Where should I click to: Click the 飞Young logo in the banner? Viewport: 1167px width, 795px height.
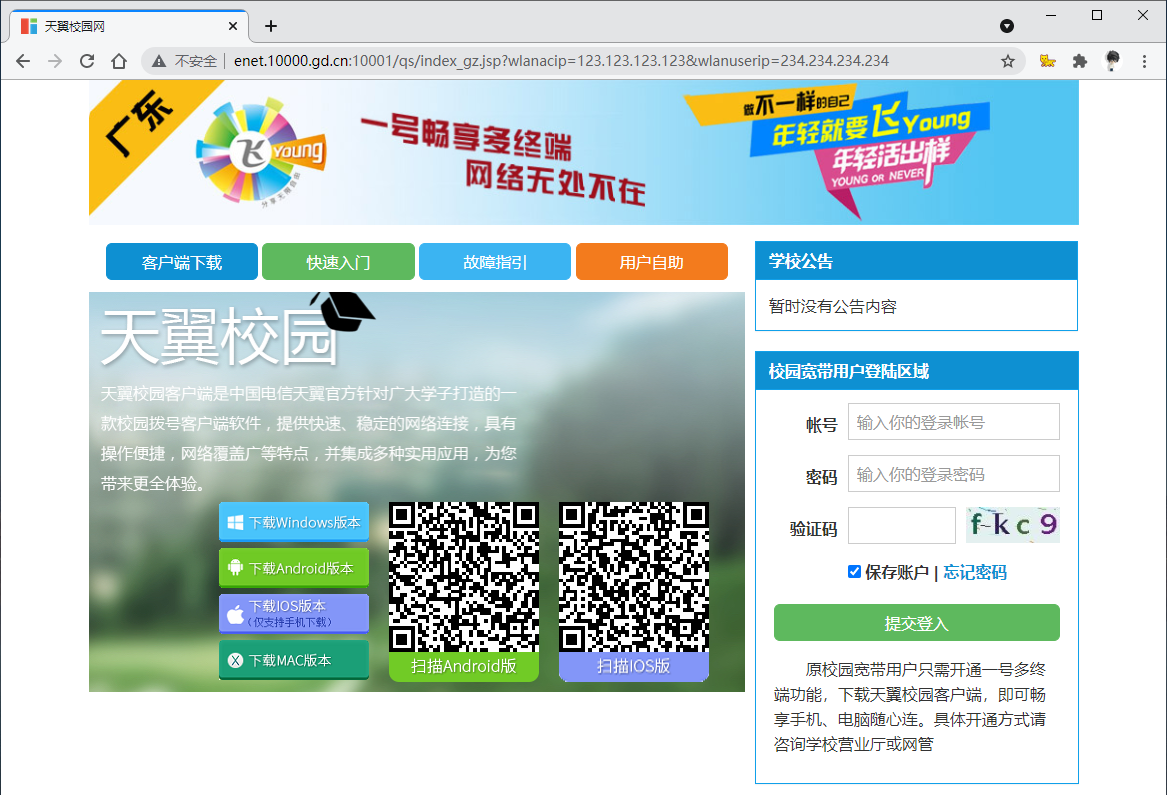(x=260, y=152)
